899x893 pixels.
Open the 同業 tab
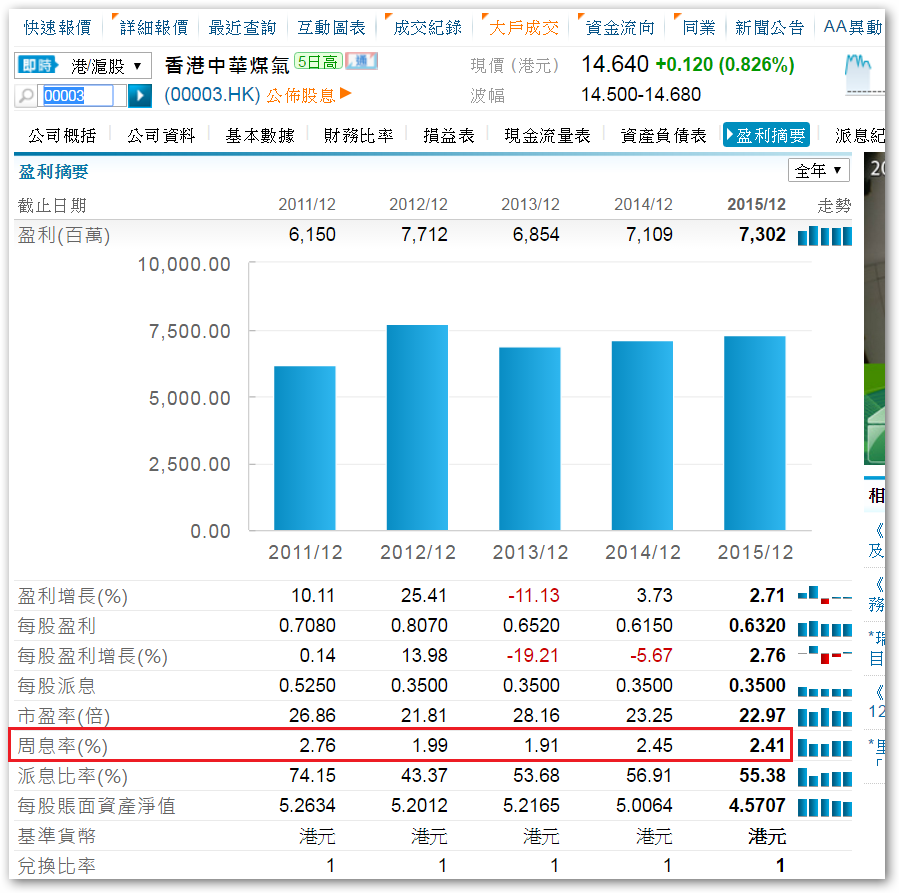click(699, 27)
